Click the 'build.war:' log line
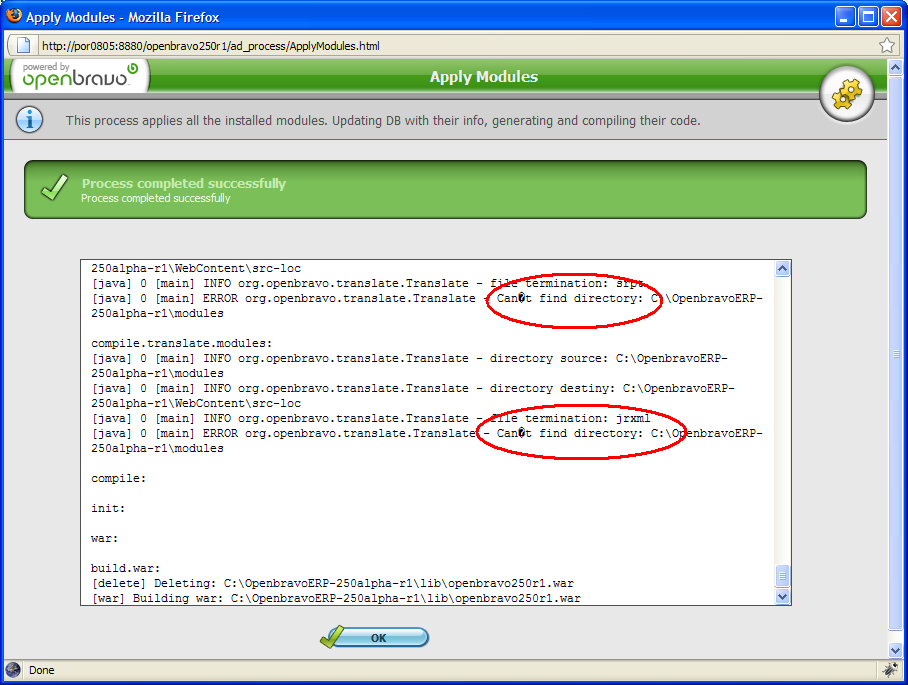This screenshot has width=908, height=685. point(125,568)
